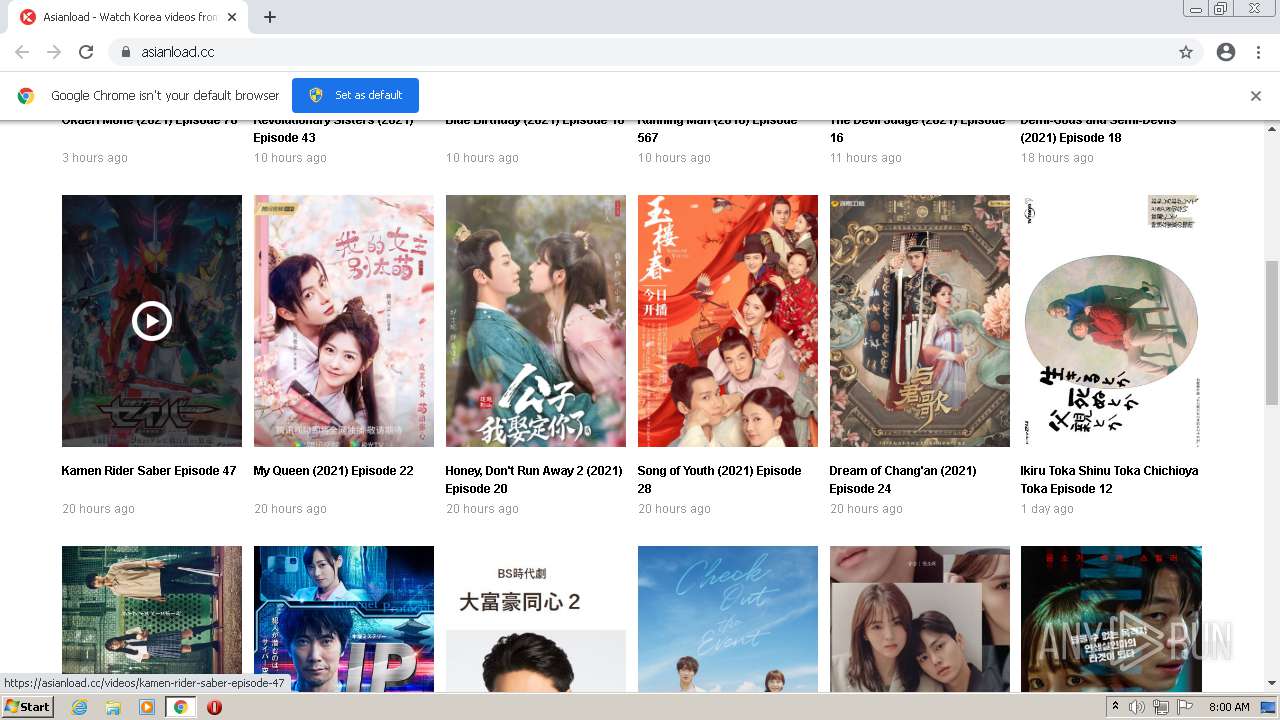Viewport: 1280px width, 720px height.
Task: Open The Devil Judge Episode 16 link
Action: point(917,129)
